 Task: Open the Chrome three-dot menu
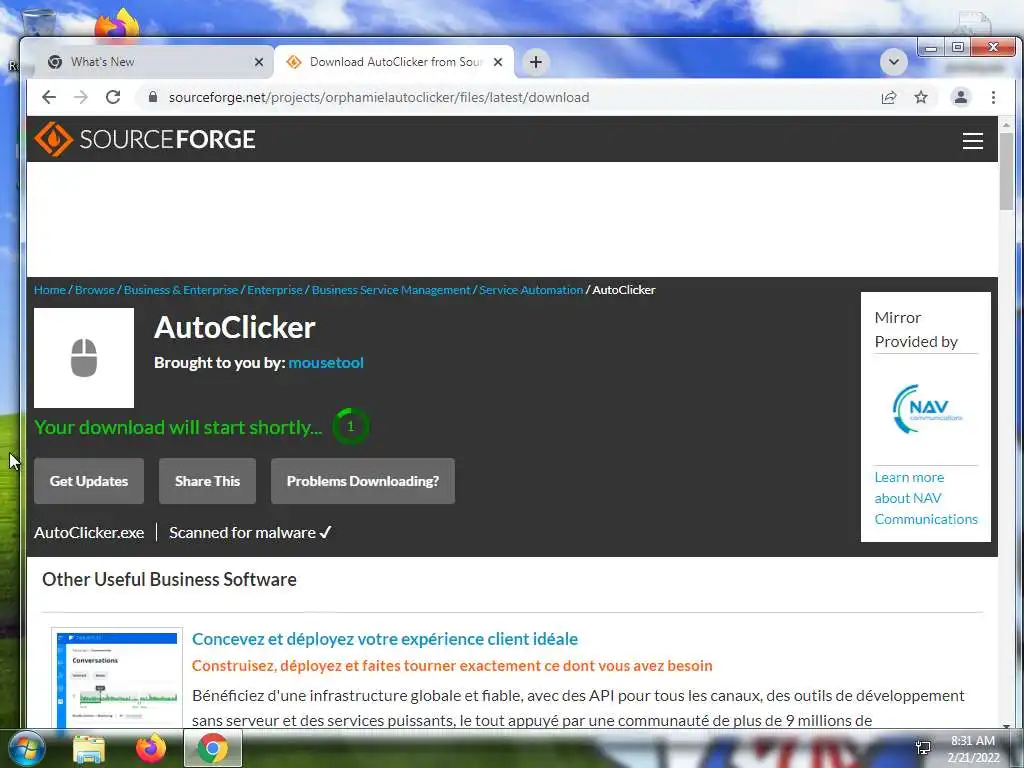[993, 97]
